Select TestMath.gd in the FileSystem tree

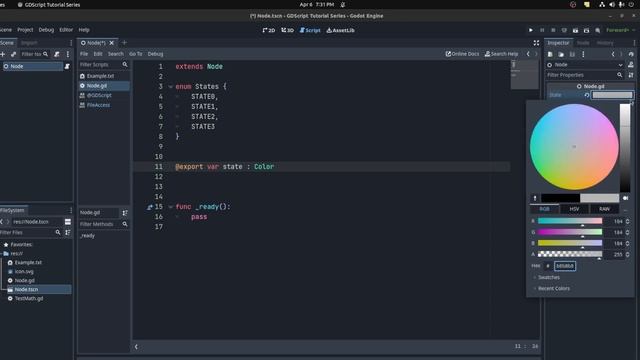click(x=29, y=298)
